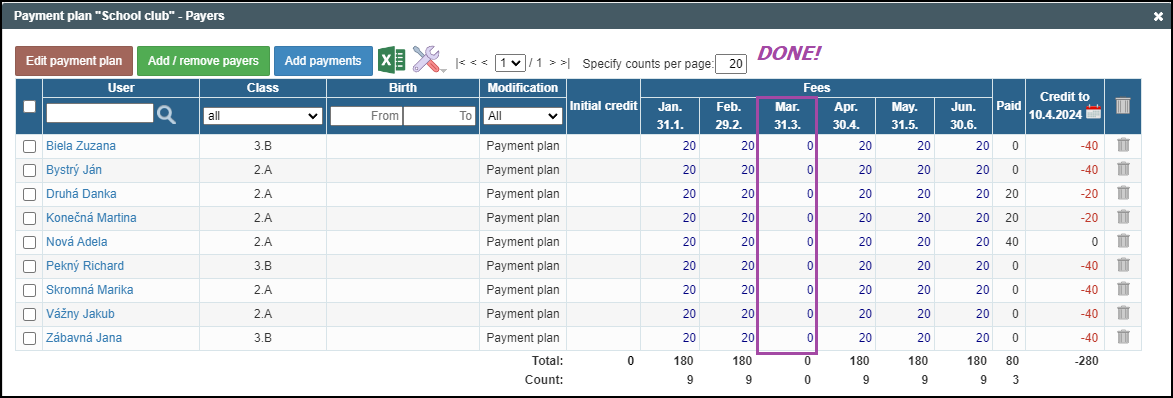Select the checkbox for Pekný Richard
This screenshot has width=1173, height=398.
pyautogui.click(x=29, y=266)
